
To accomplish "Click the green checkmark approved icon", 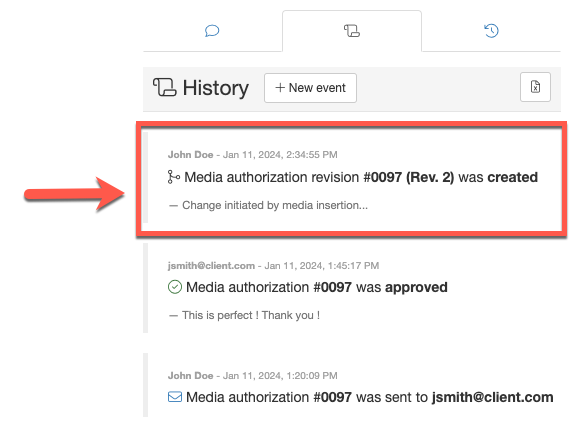I will tap(175, 287).
